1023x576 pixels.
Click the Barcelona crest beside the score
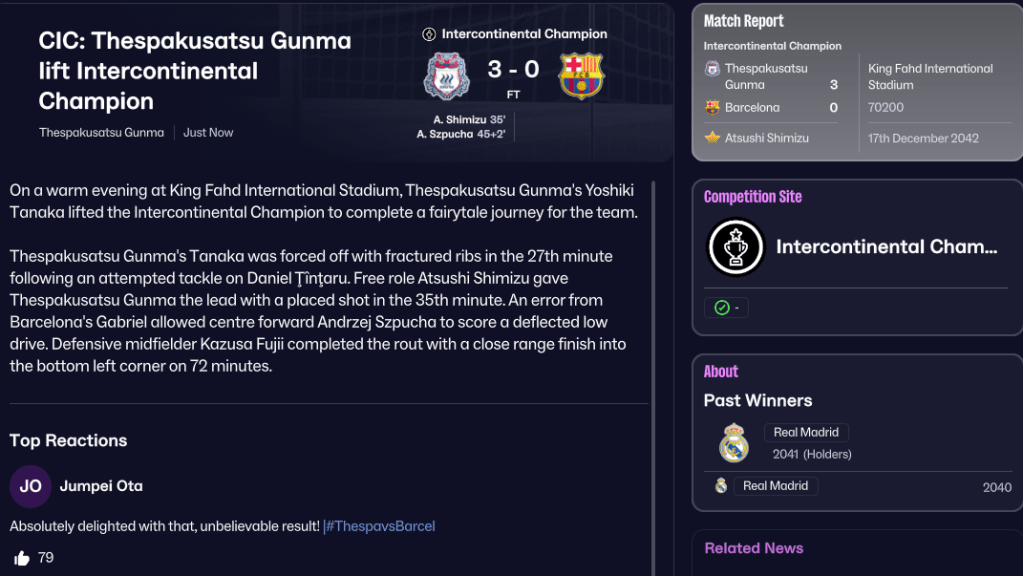coord(581,75)
